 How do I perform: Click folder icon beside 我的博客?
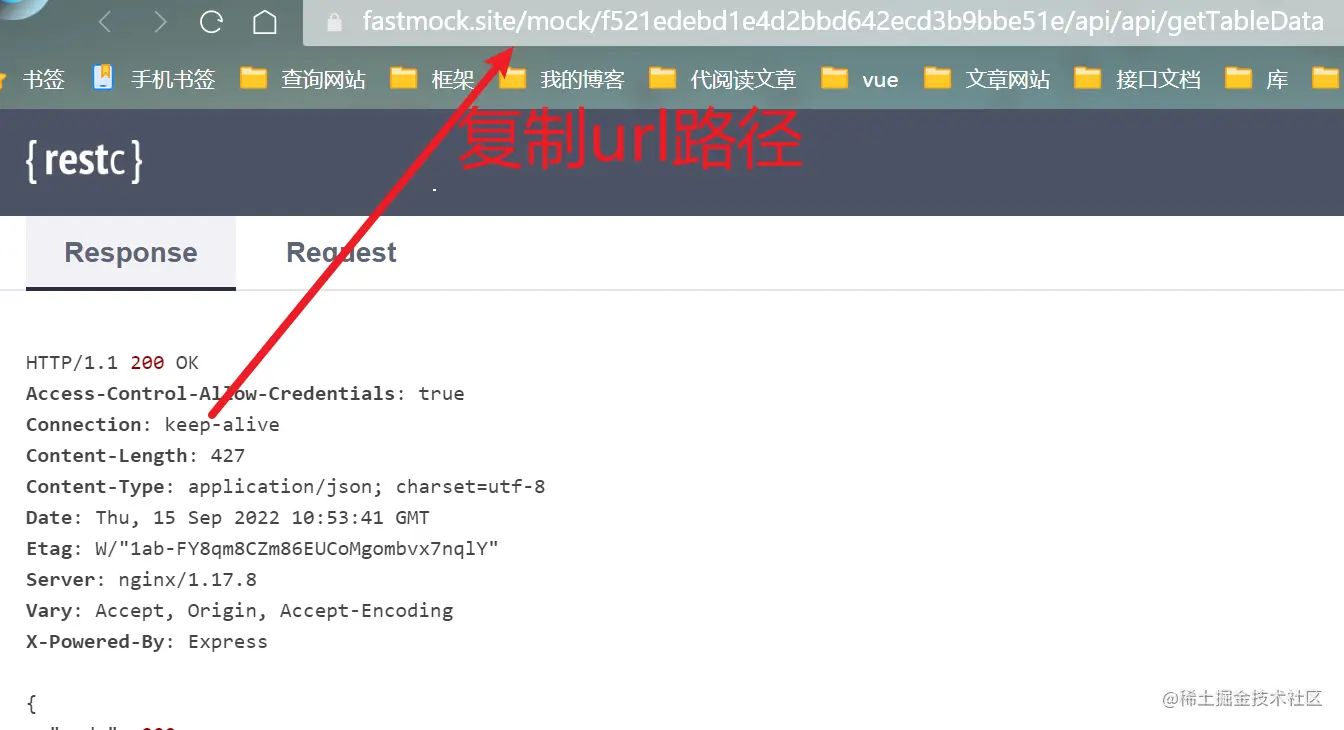[513, 78]
